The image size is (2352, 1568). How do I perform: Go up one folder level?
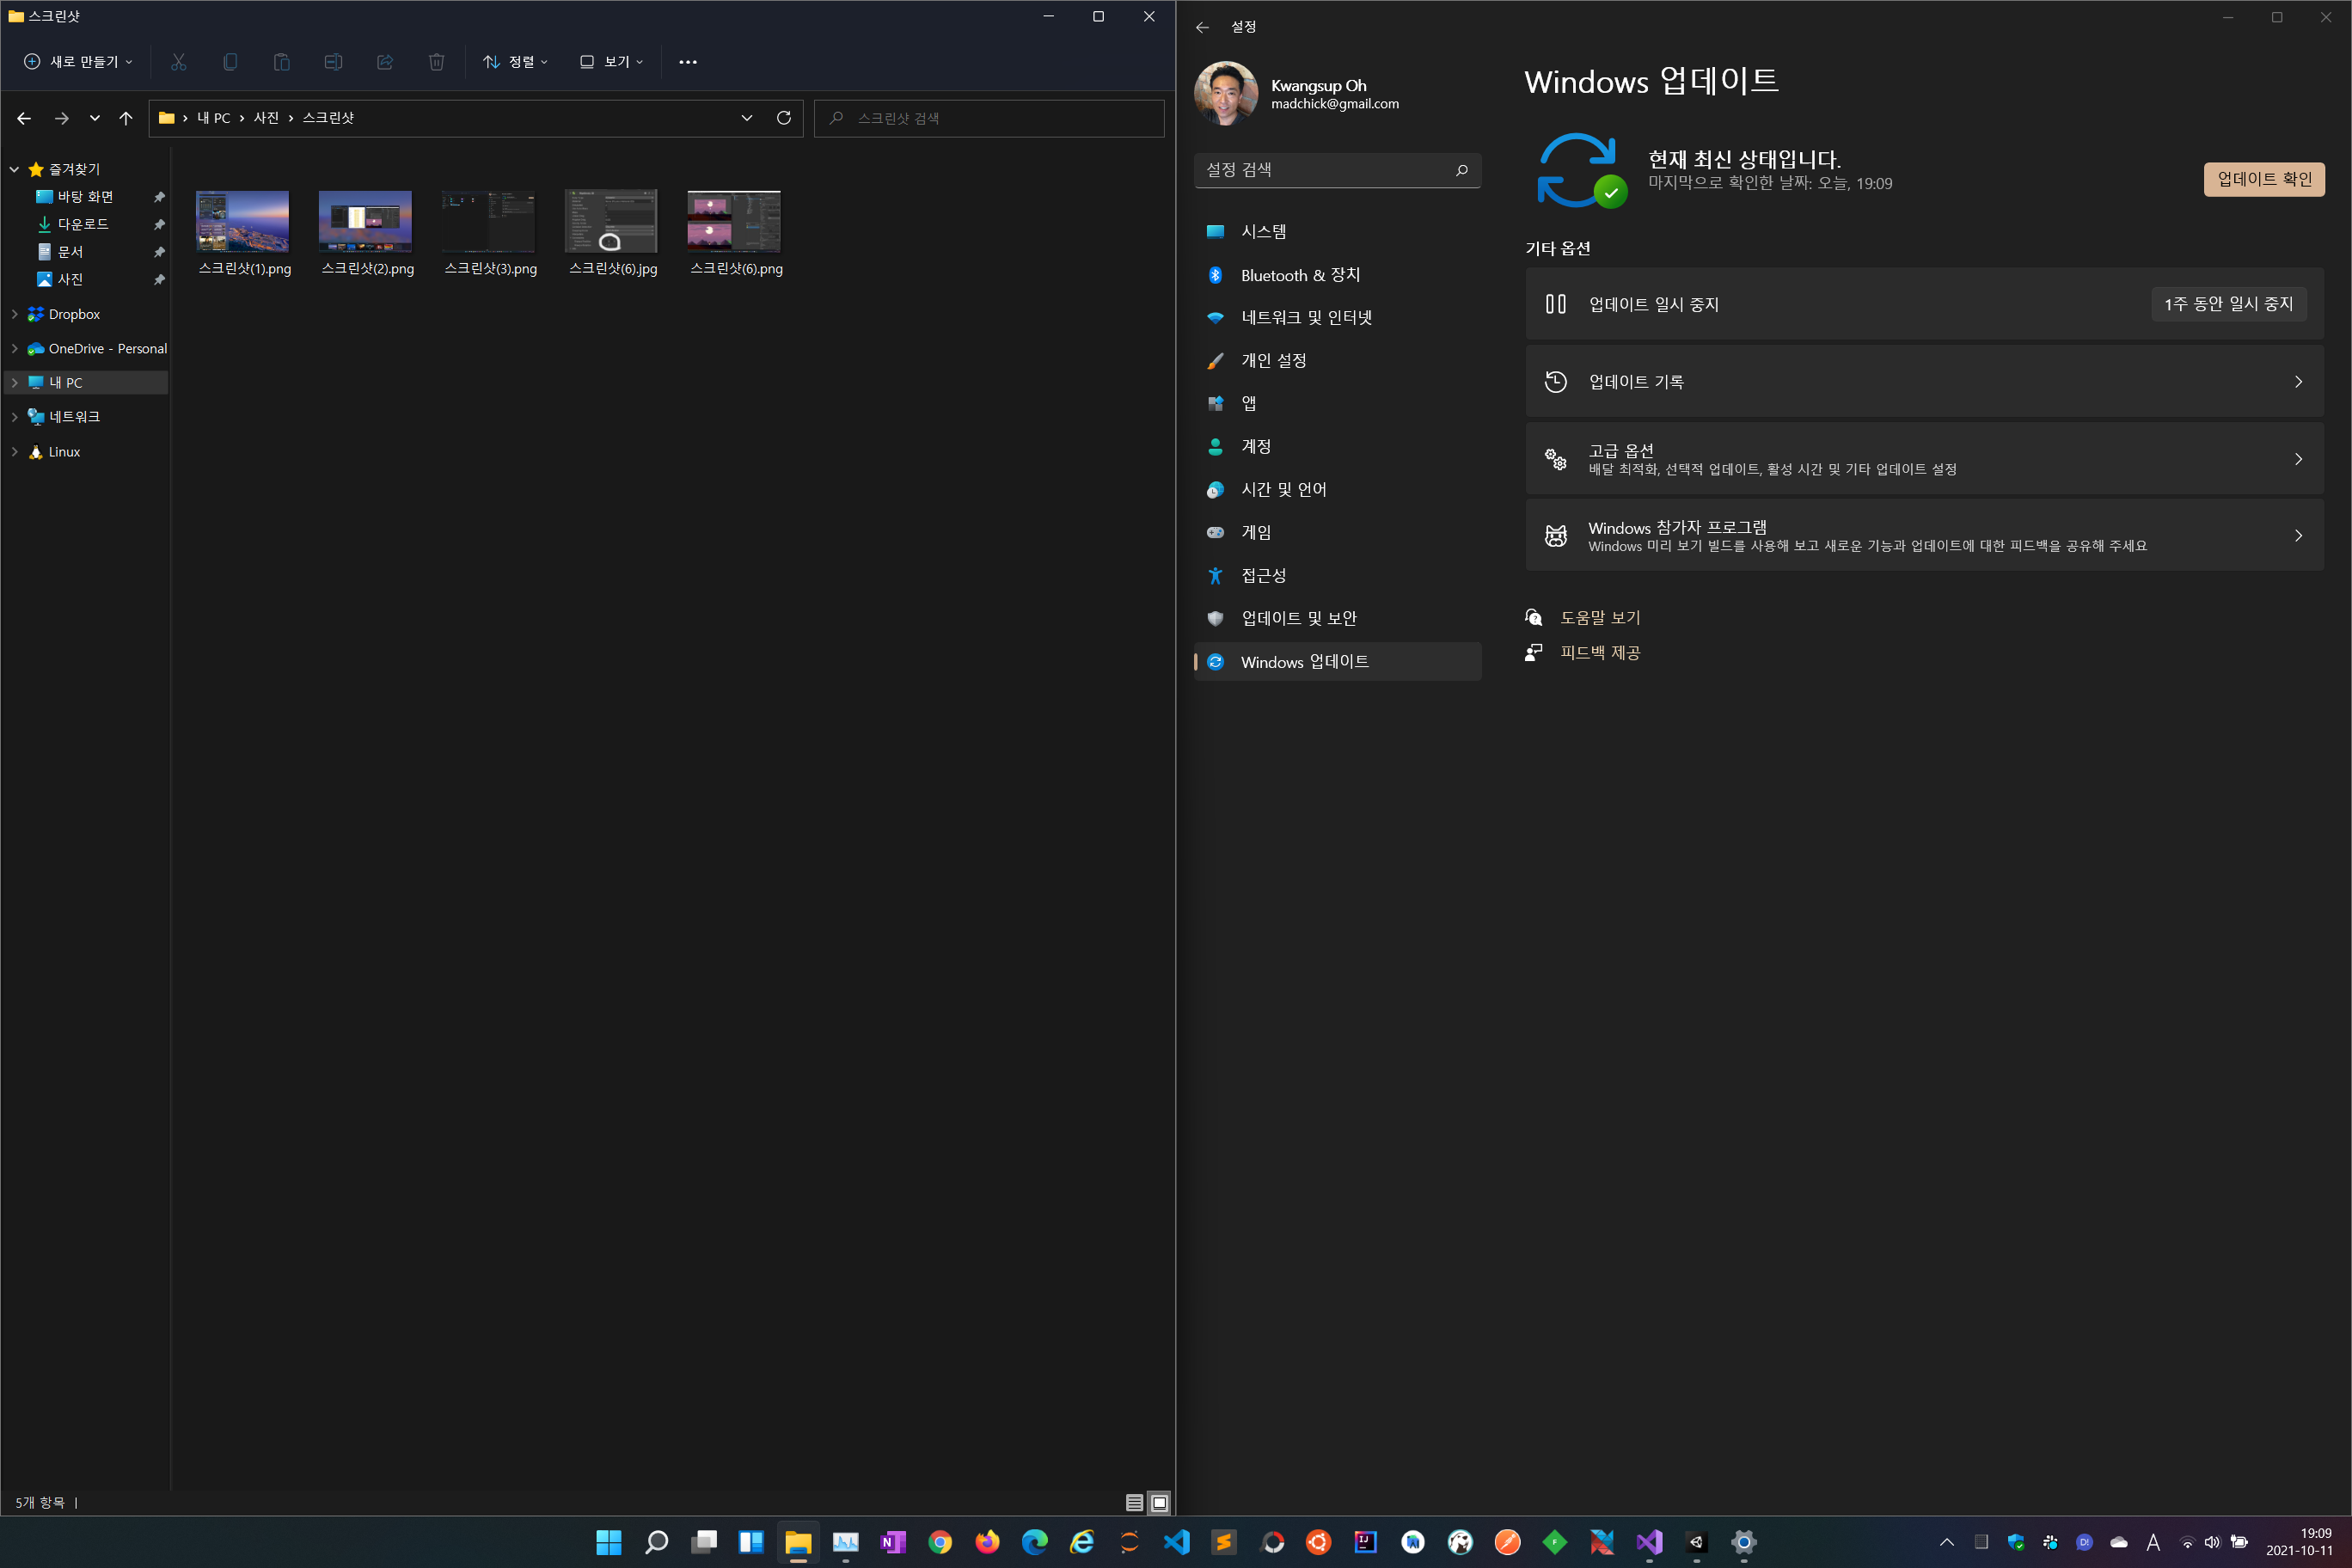click(126, 118)
